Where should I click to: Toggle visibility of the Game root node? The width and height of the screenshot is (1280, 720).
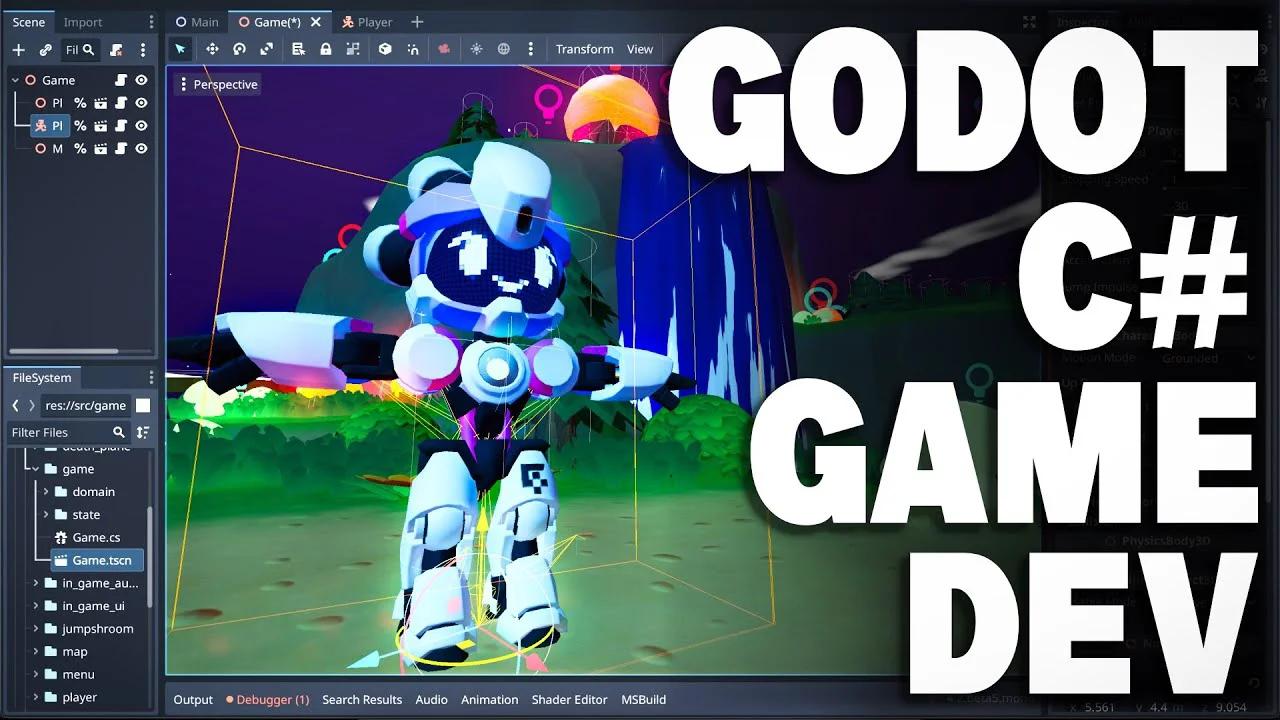coord(142,80)
